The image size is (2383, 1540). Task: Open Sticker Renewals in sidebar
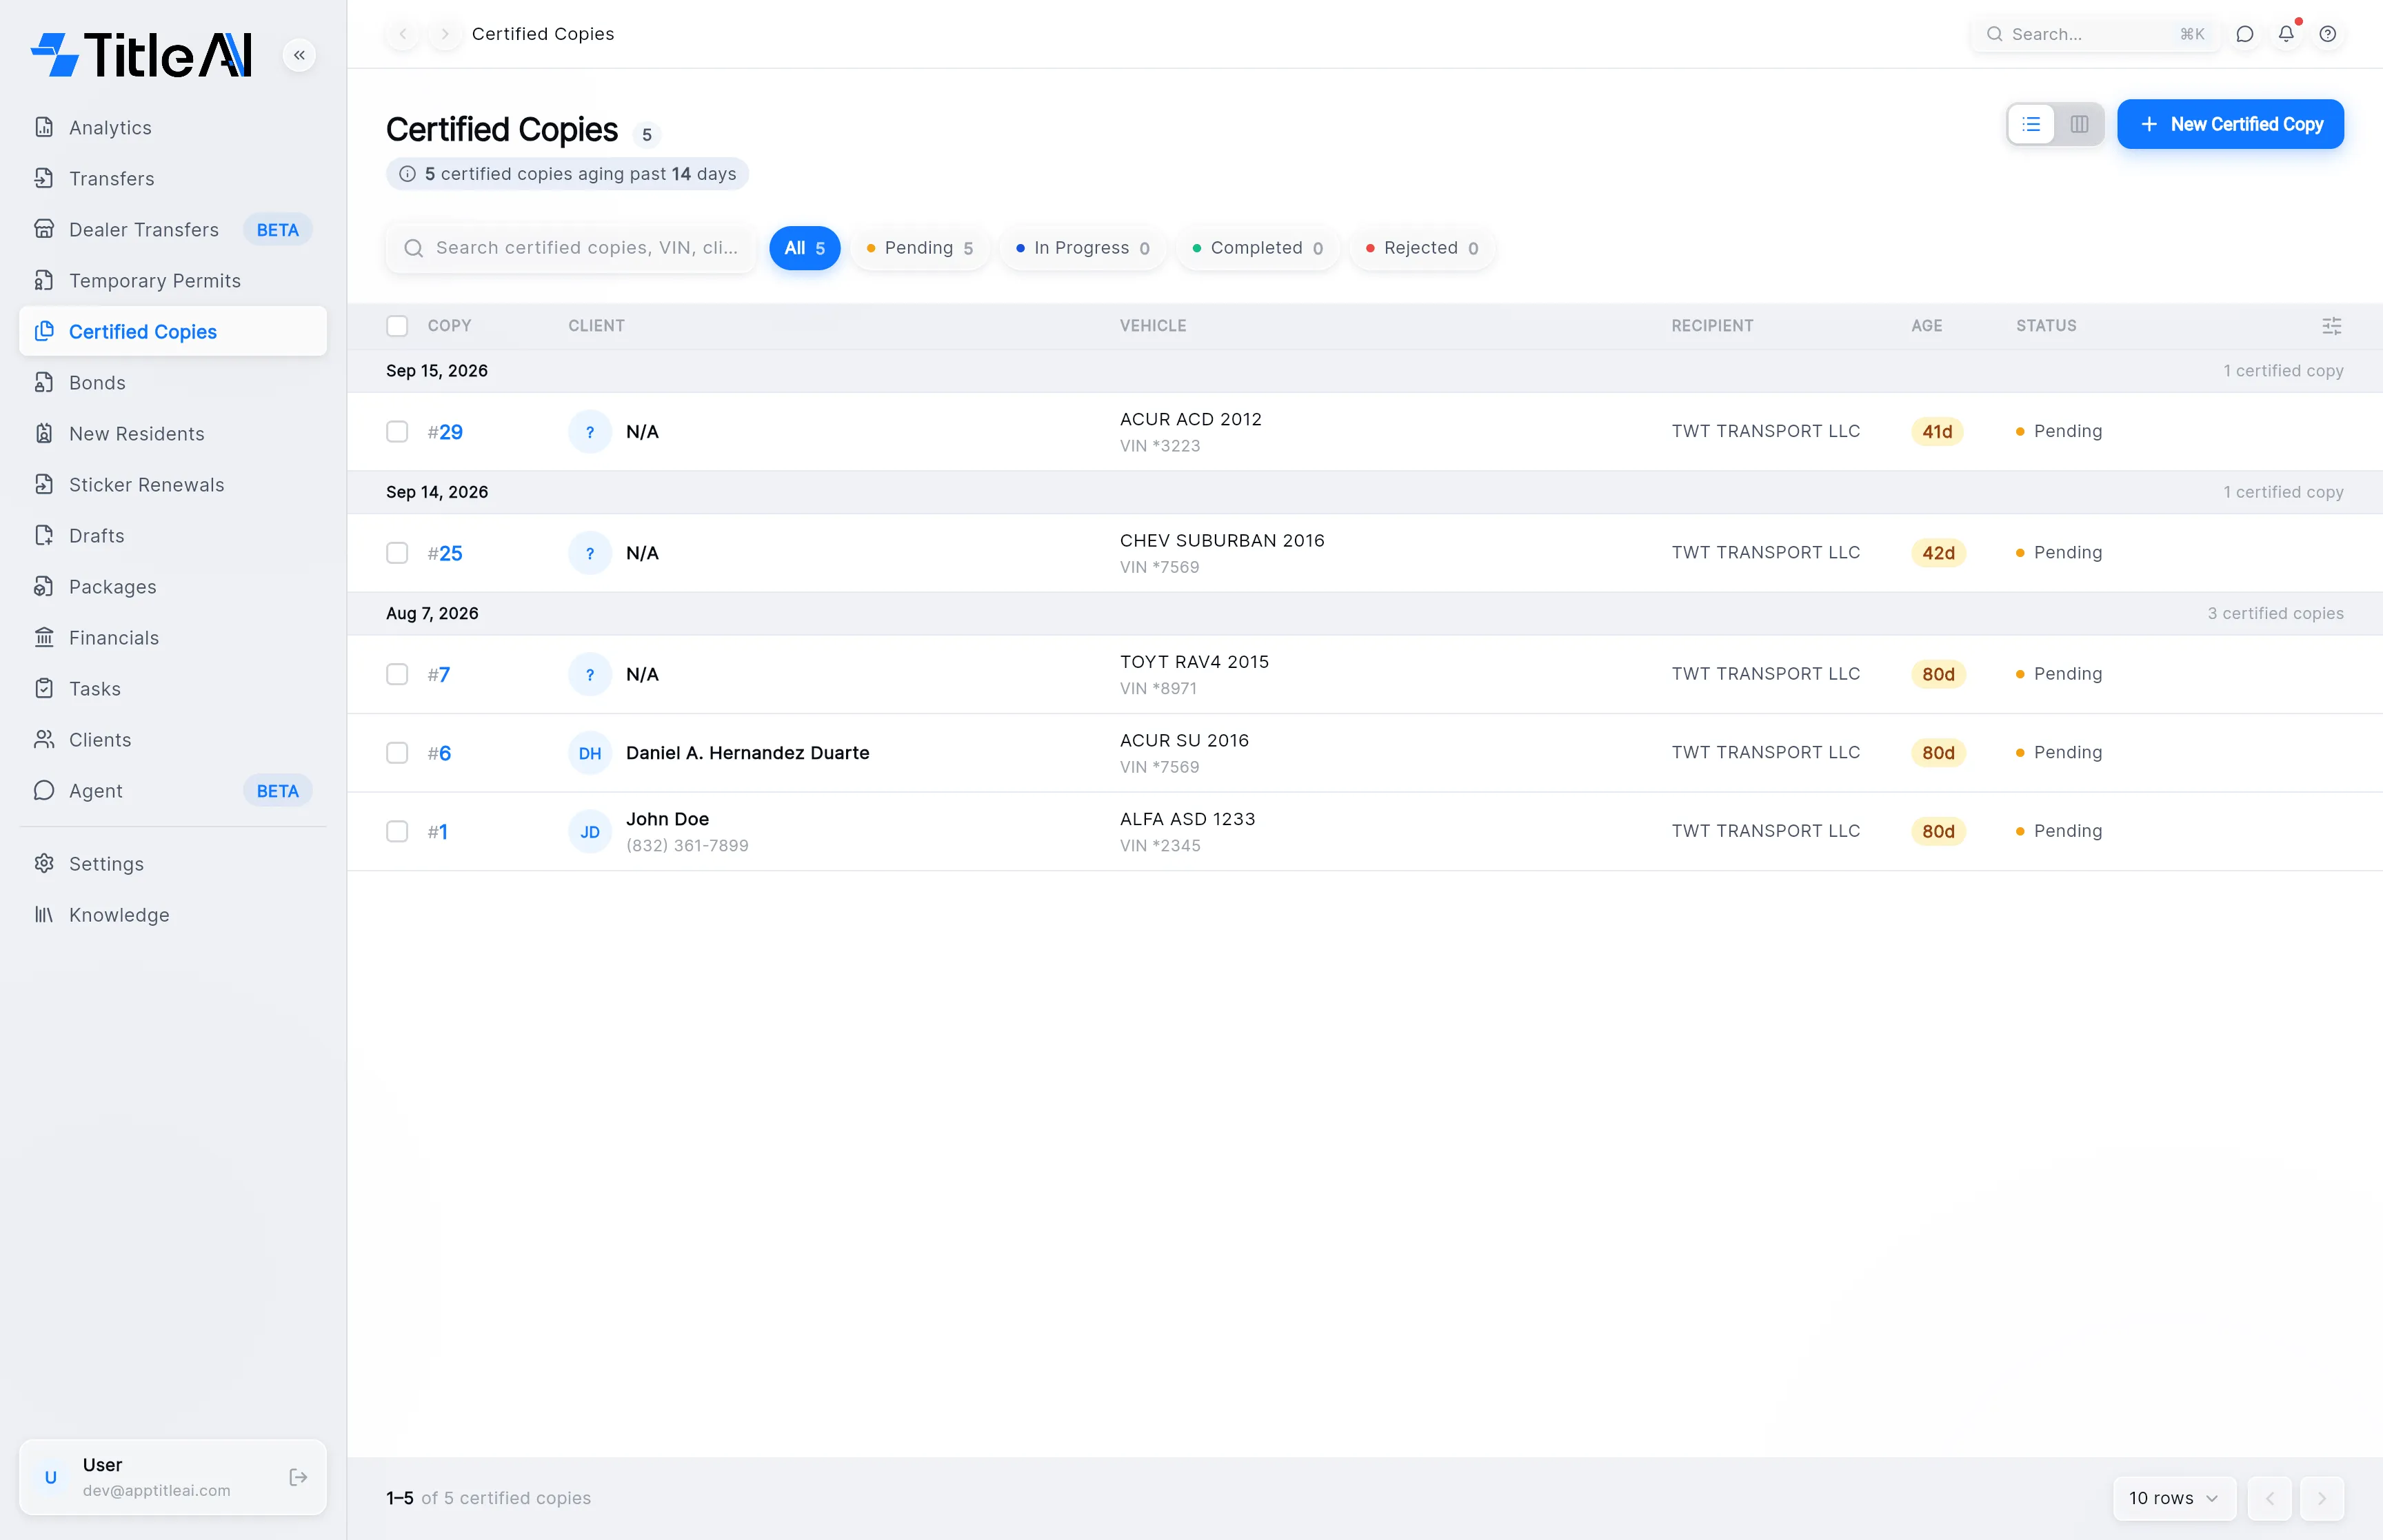coord(173,485)
